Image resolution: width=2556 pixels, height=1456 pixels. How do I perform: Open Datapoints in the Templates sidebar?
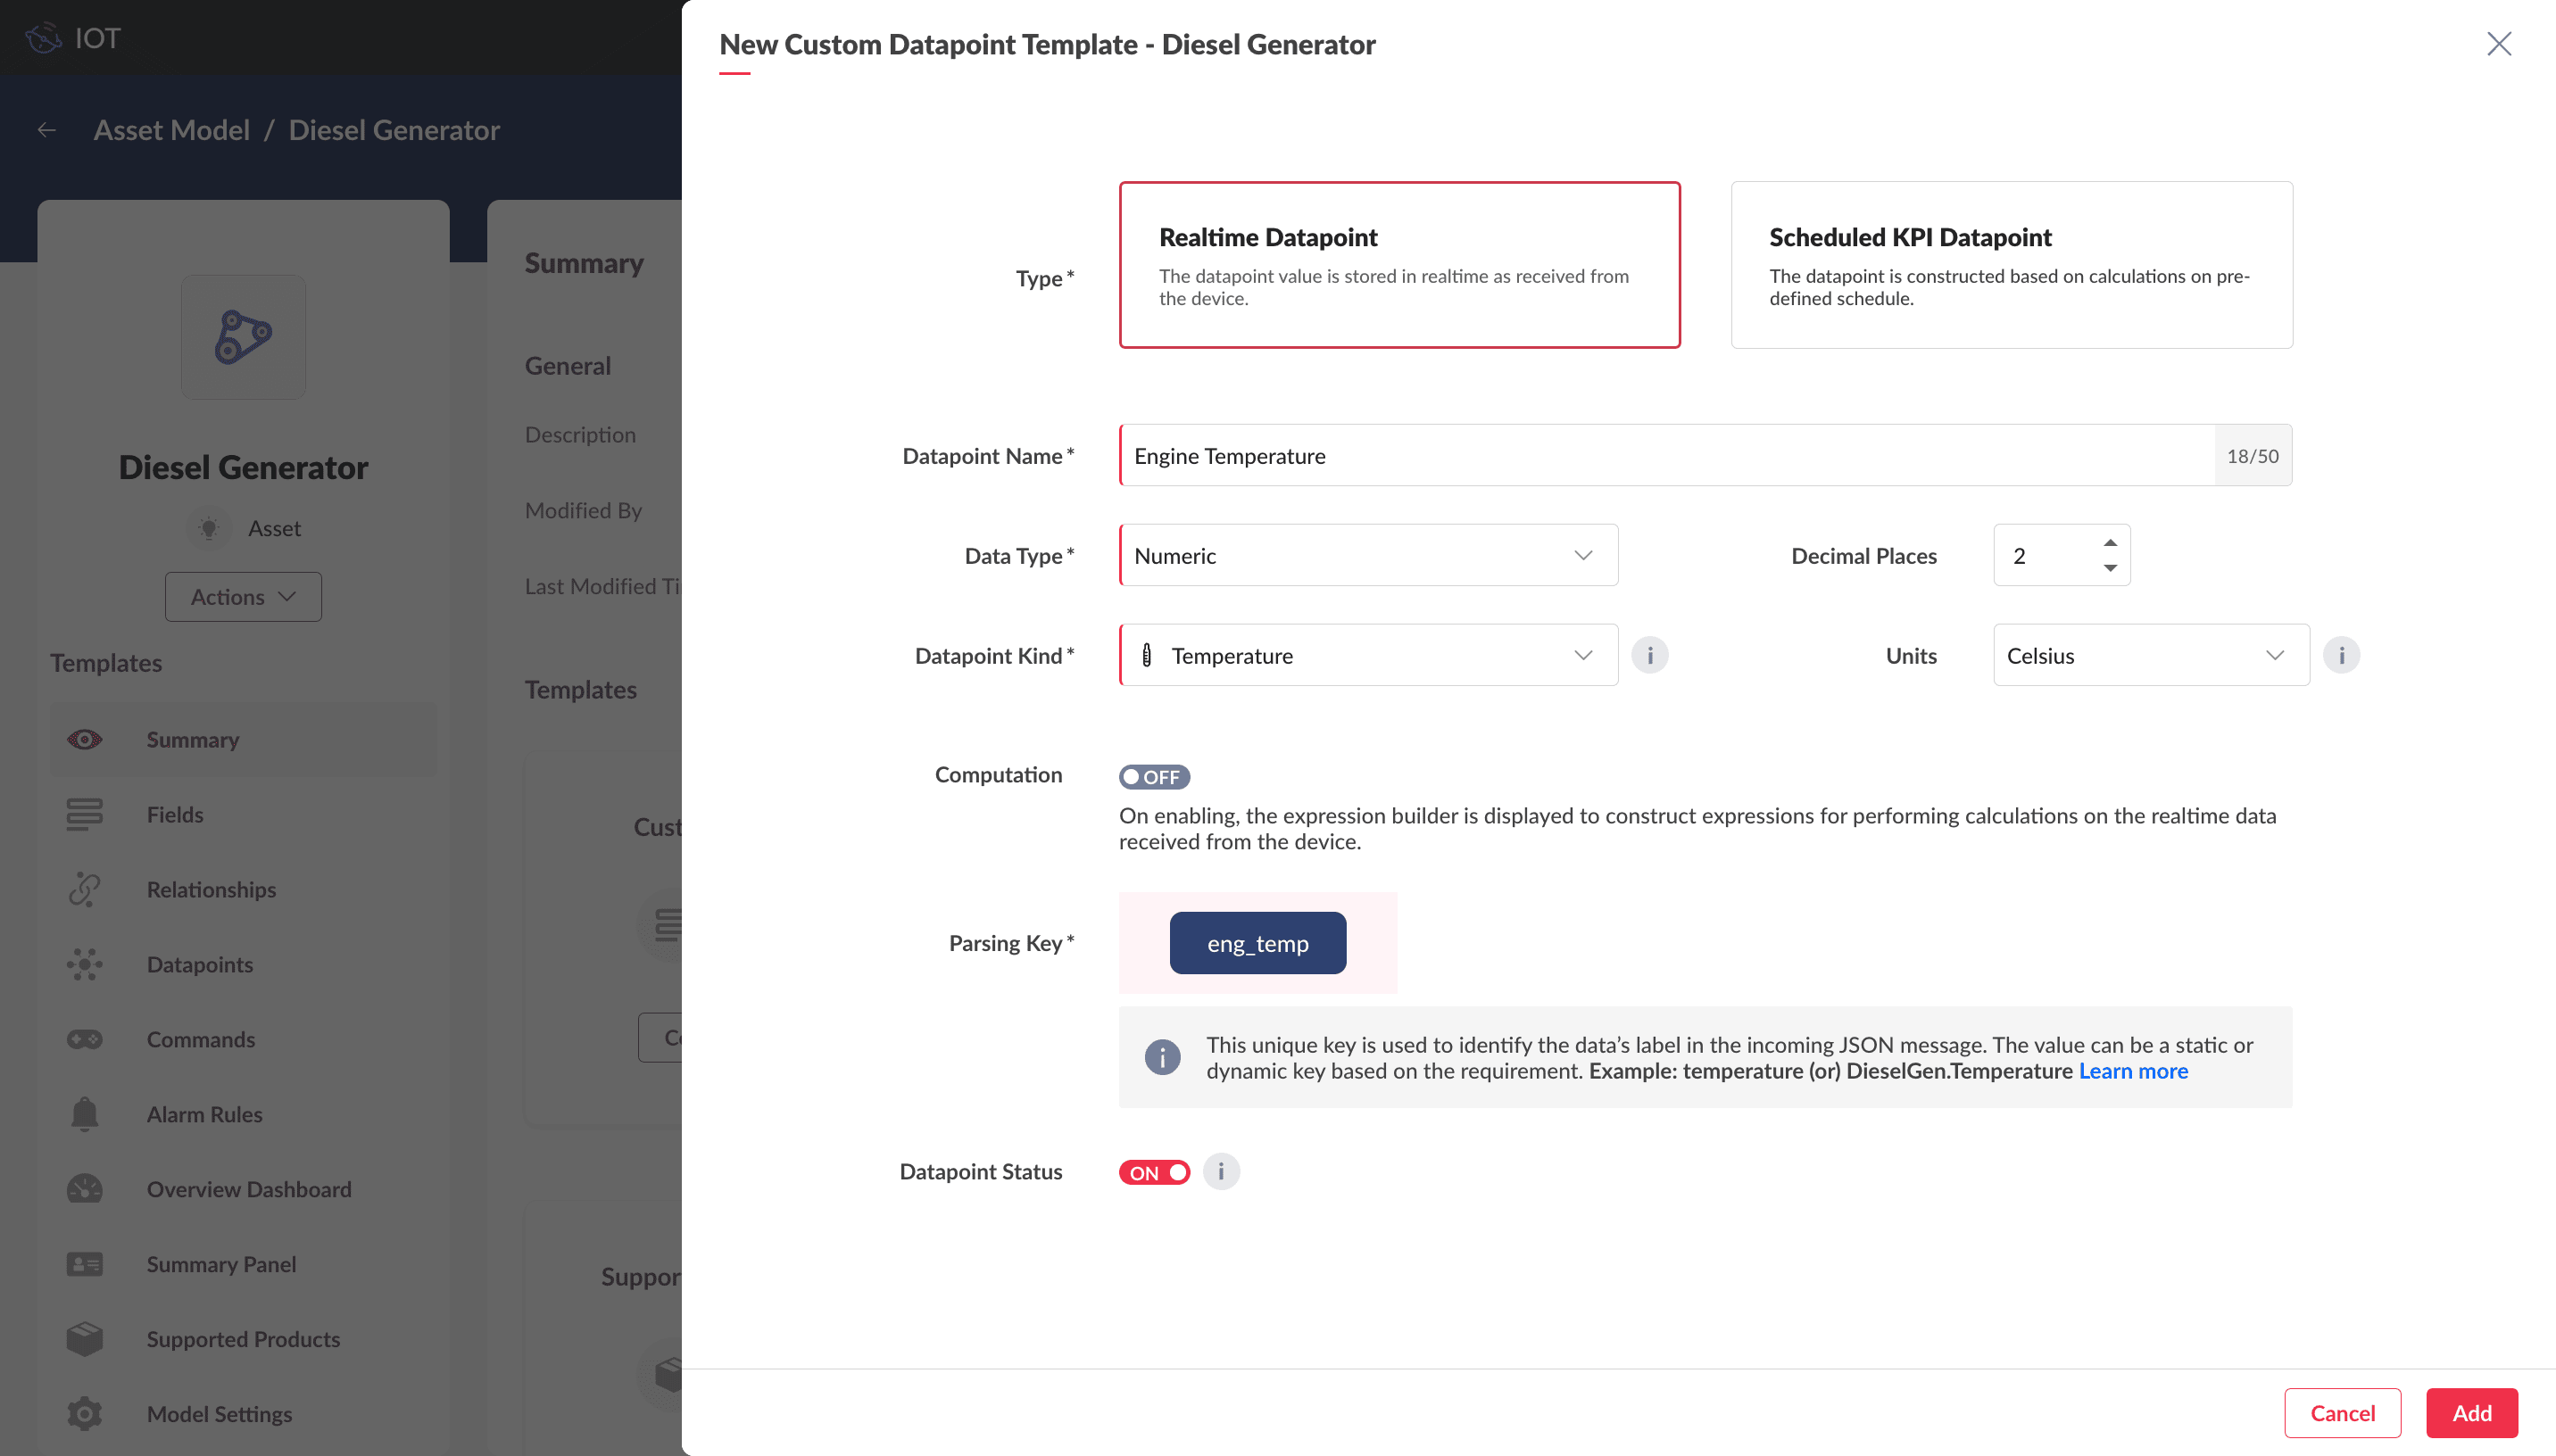199,964
